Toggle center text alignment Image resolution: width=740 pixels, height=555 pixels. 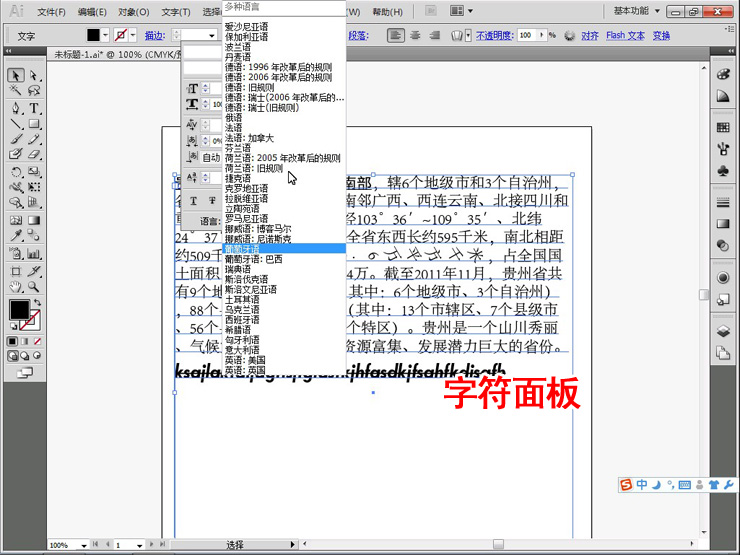[414, 35]
